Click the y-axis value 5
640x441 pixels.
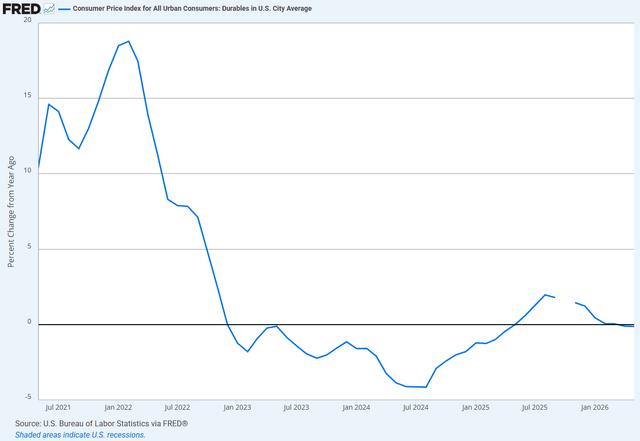click(x=29, y=246)
